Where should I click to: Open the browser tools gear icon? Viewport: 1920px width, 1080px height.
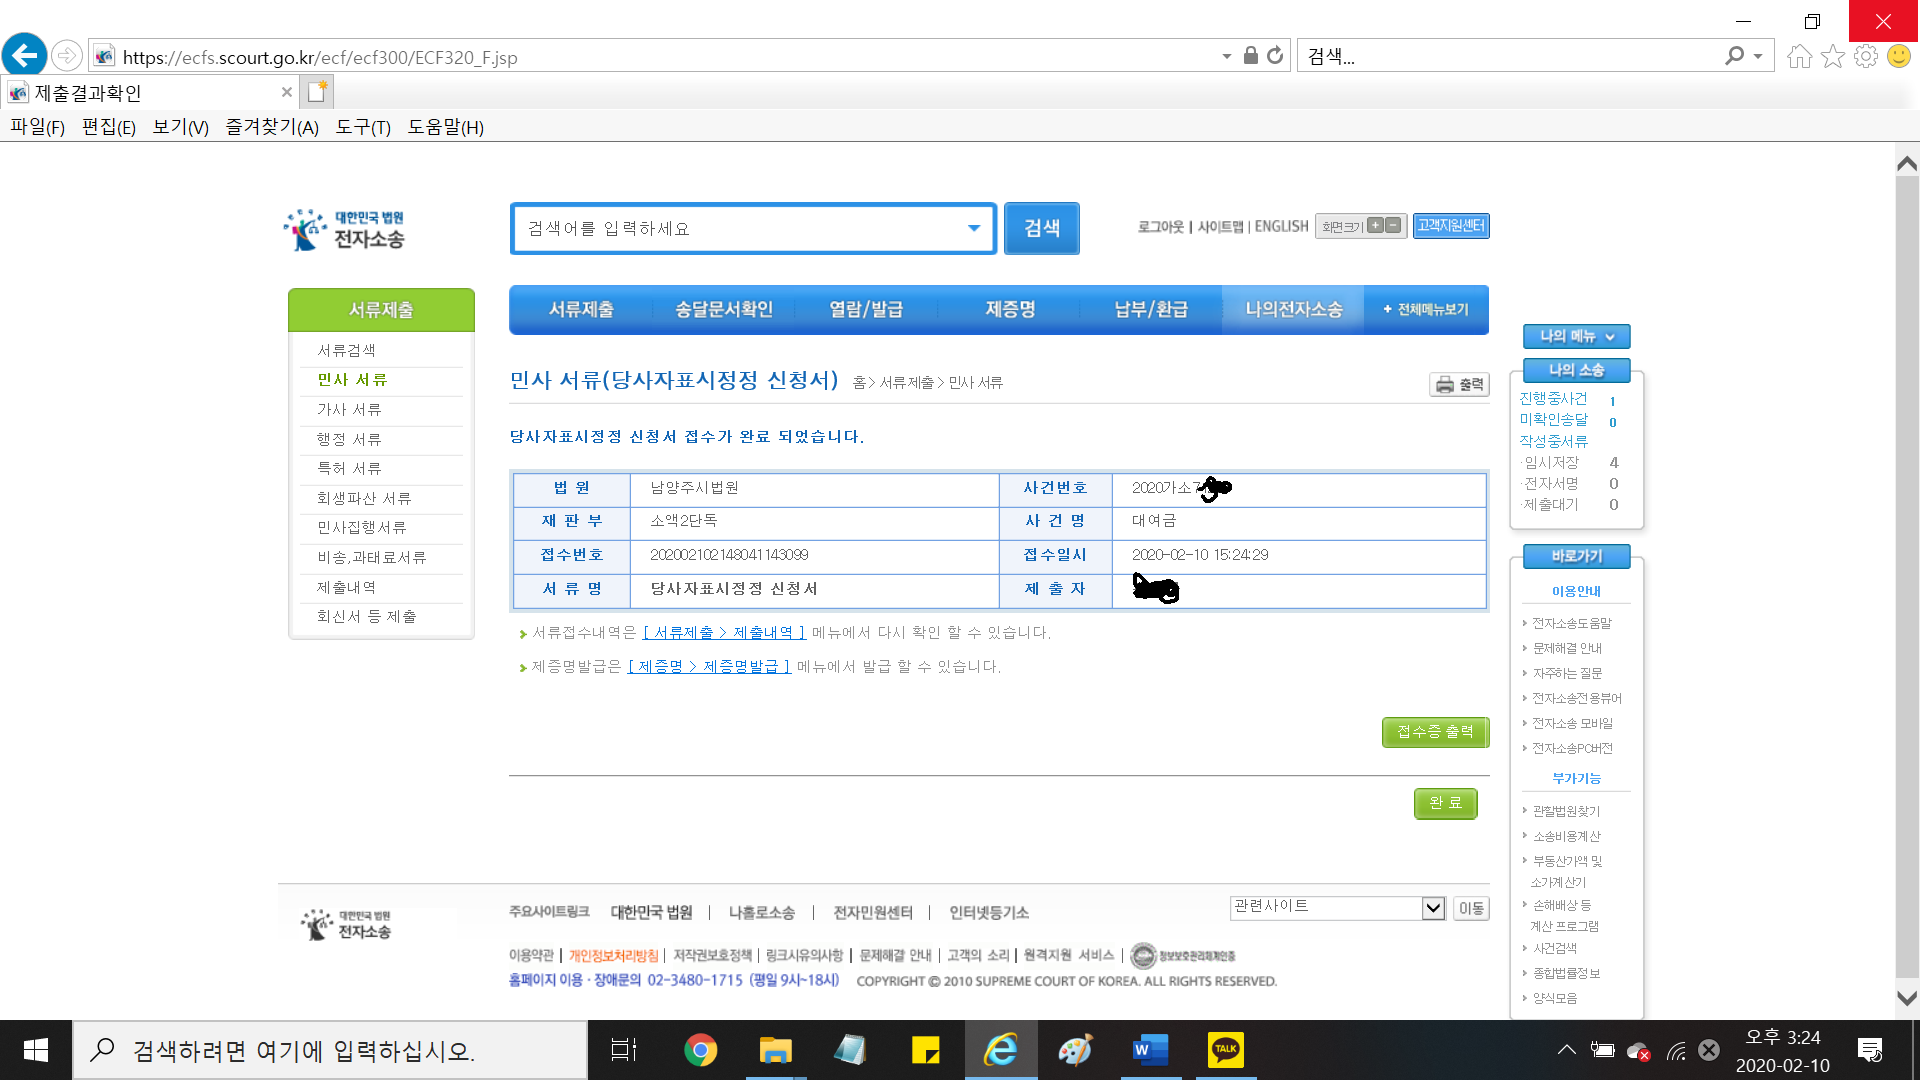(x=1865, y=56)
